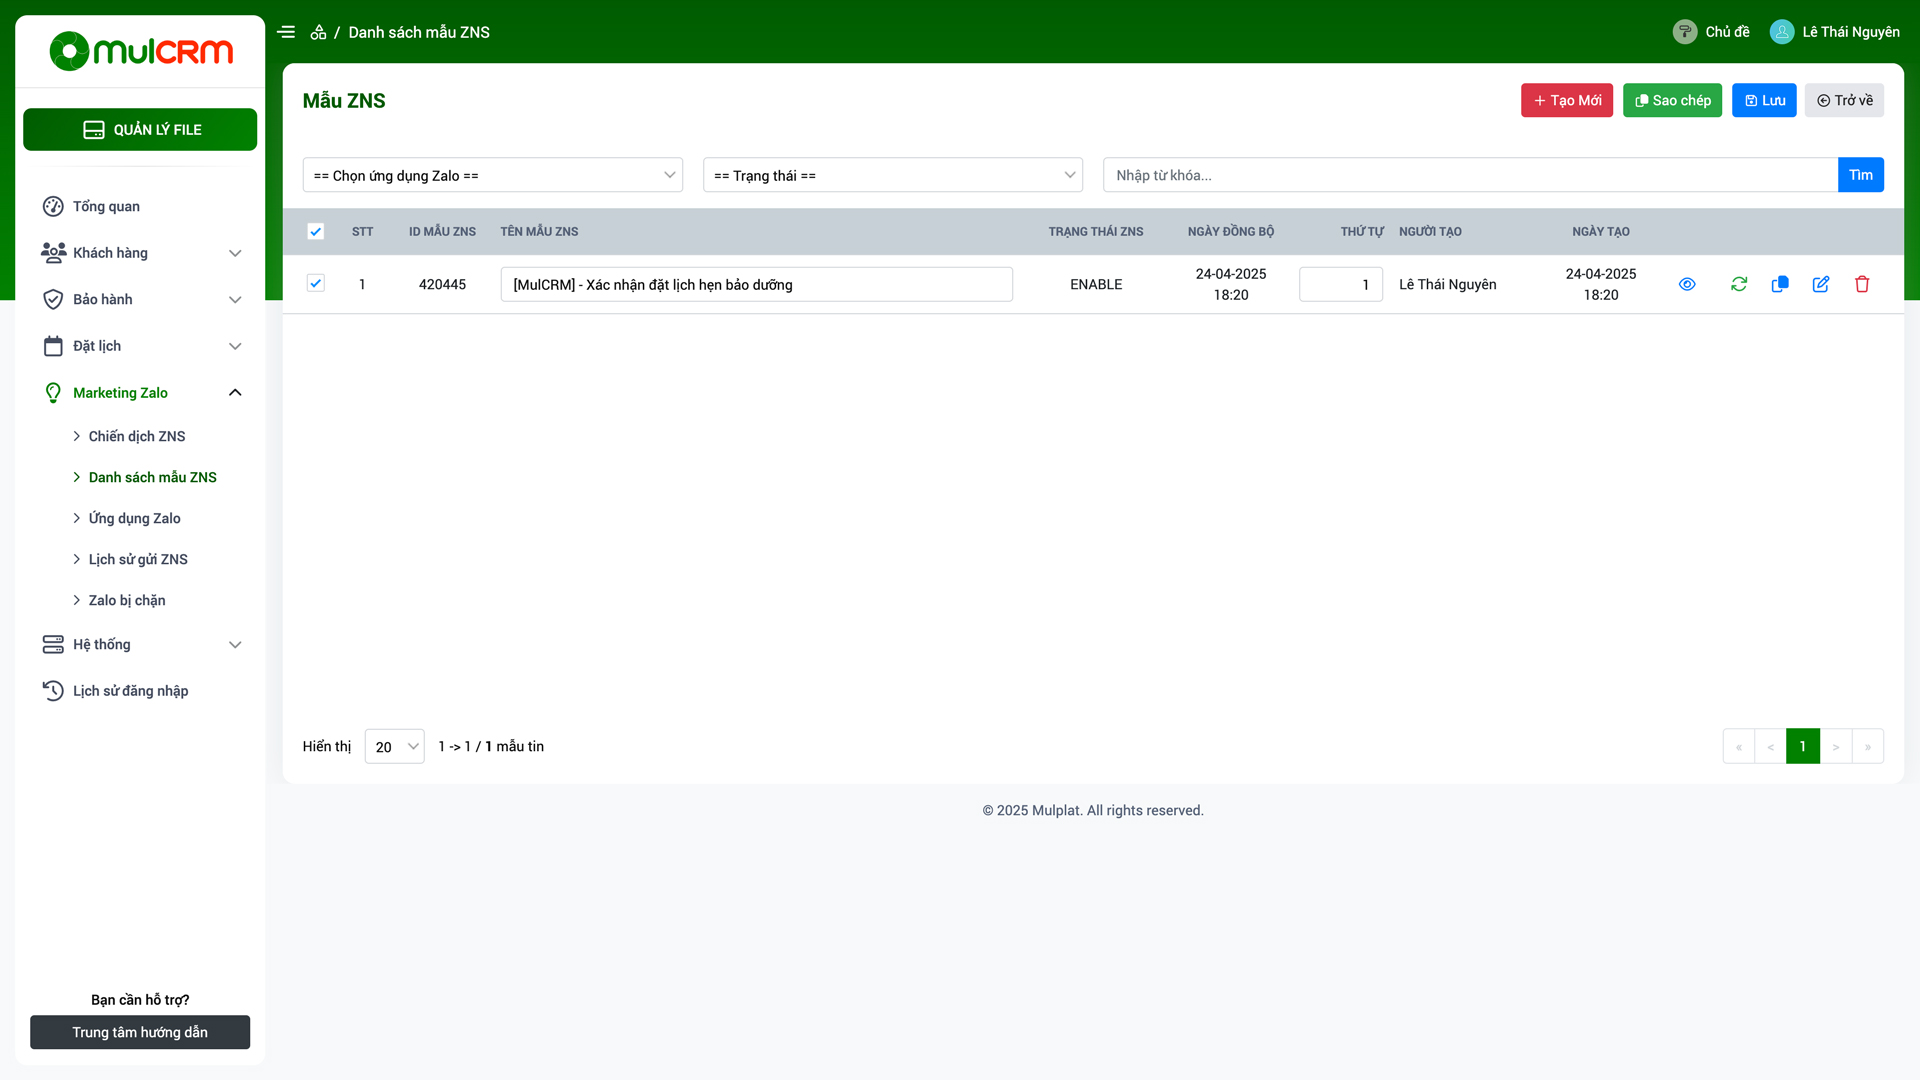This screenshot has height=1080, width=1920.
Task: Toggle the select-all header checkbox
Action: point(315,231)
